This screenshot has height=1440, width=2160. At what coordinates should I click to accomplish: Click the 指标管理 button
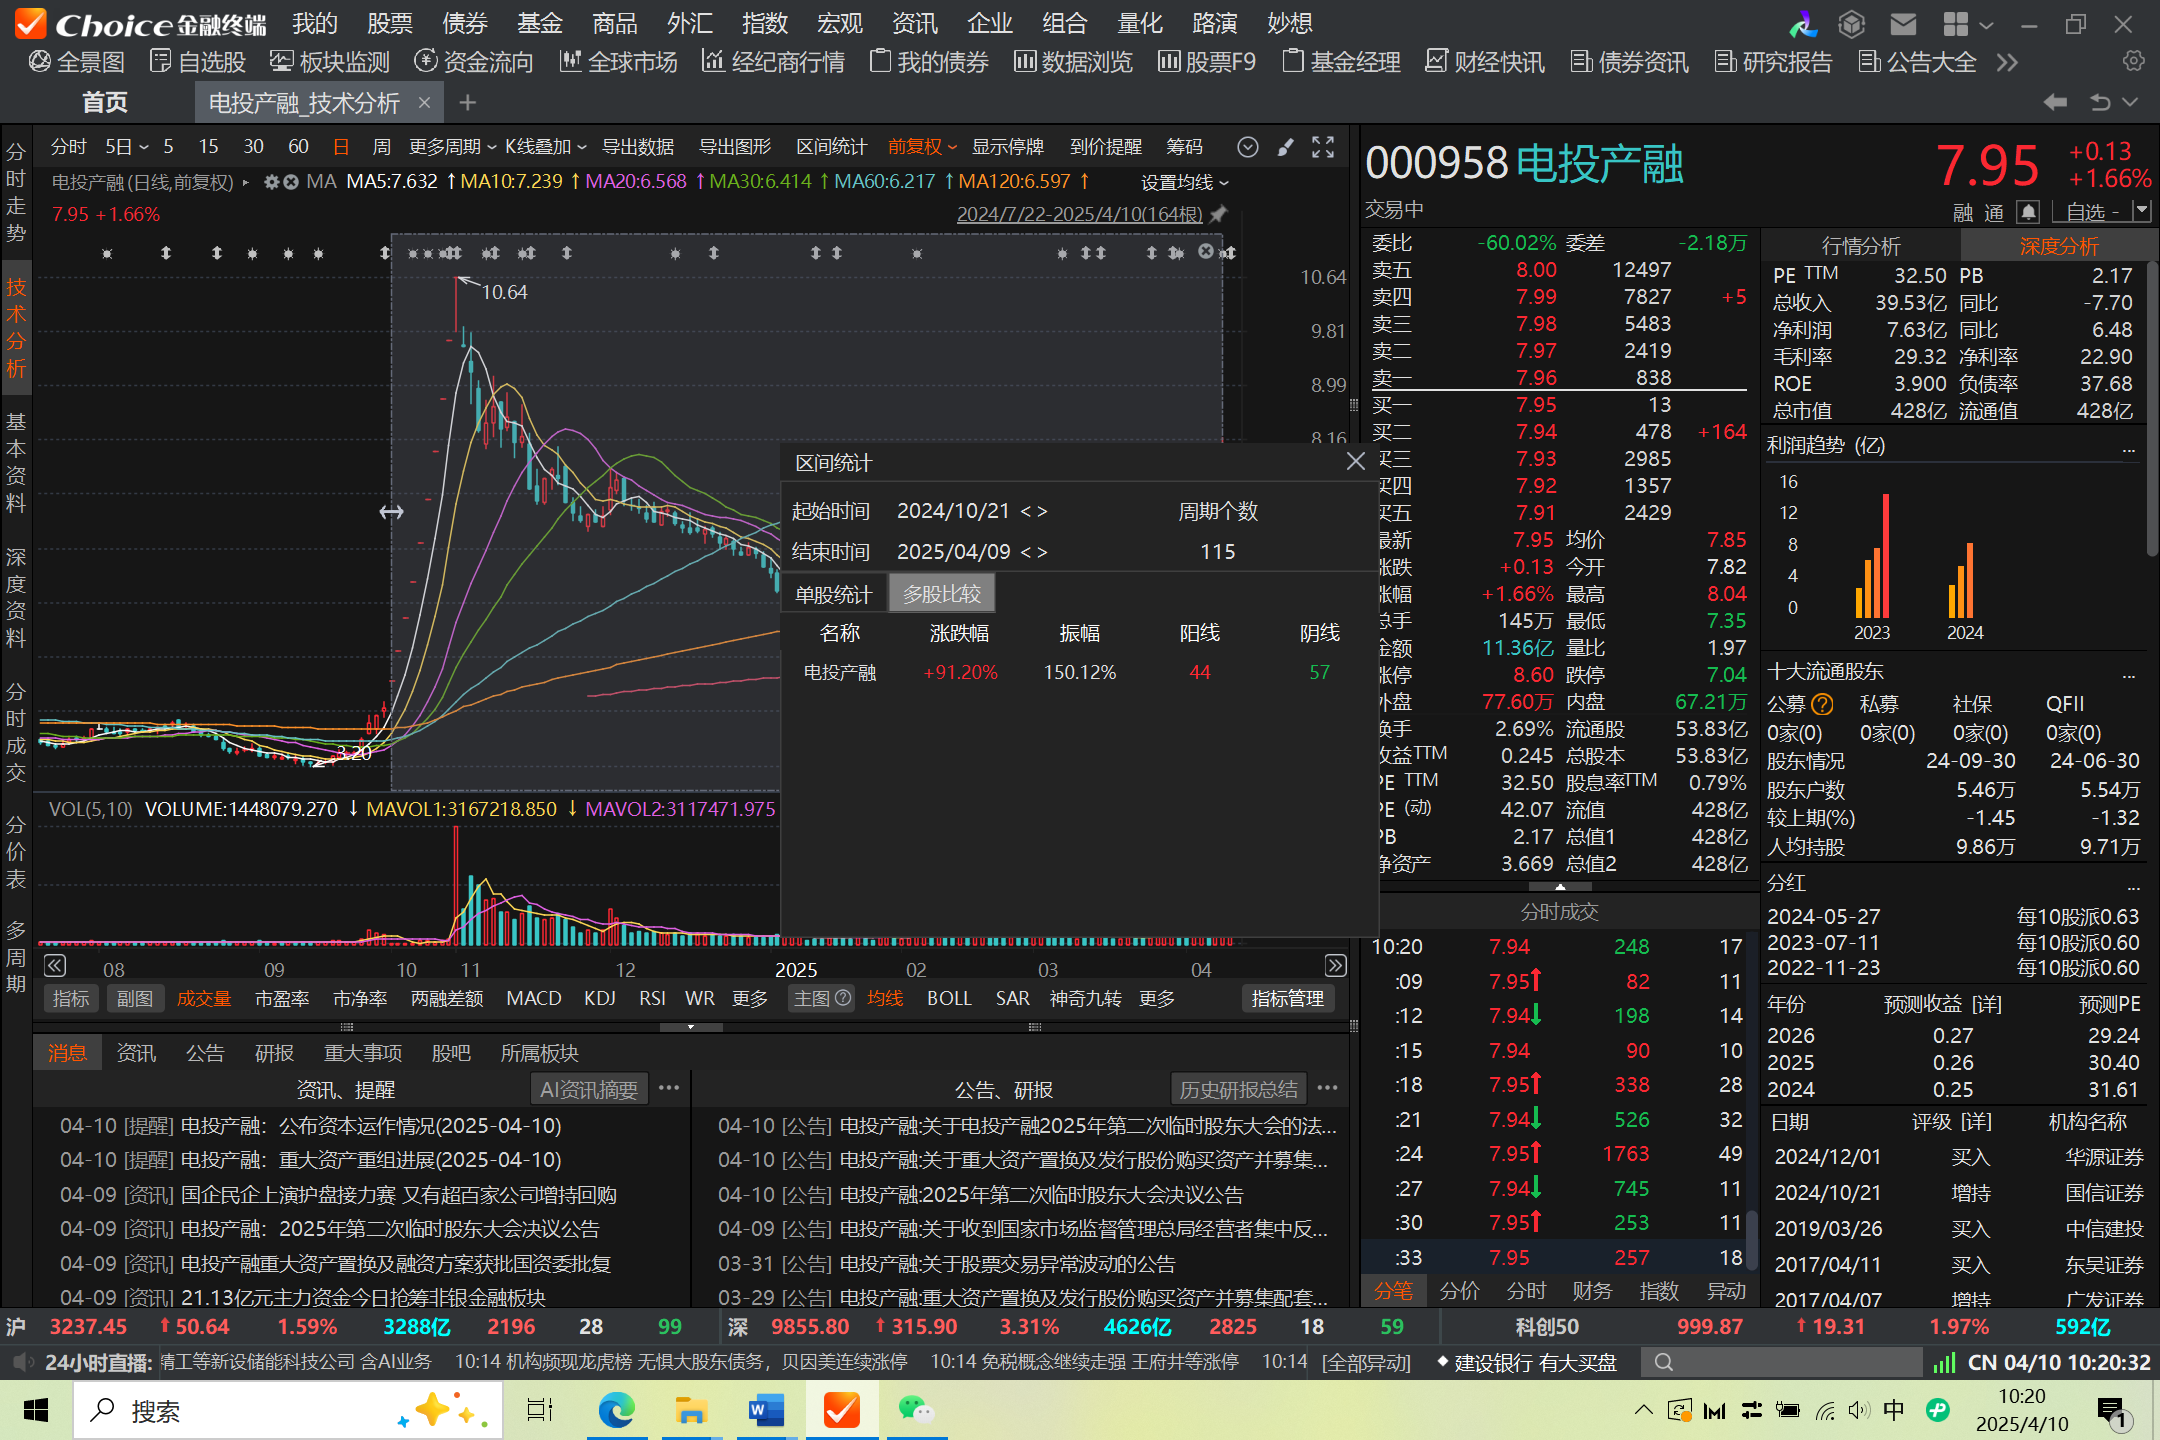click(1287, 998)
